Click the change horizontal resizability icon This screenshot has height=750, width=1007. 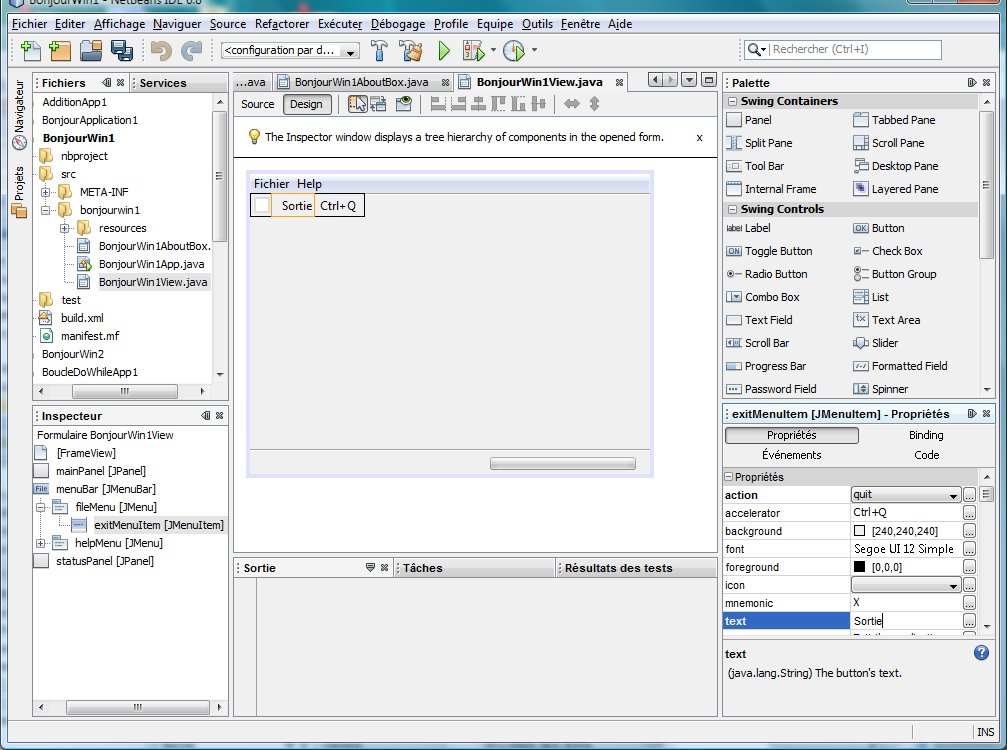pos(572,103)
